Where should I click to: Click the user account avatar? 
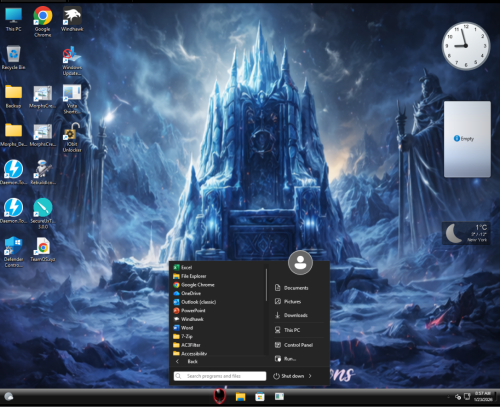pyautogui.click(x=300, y=262)
